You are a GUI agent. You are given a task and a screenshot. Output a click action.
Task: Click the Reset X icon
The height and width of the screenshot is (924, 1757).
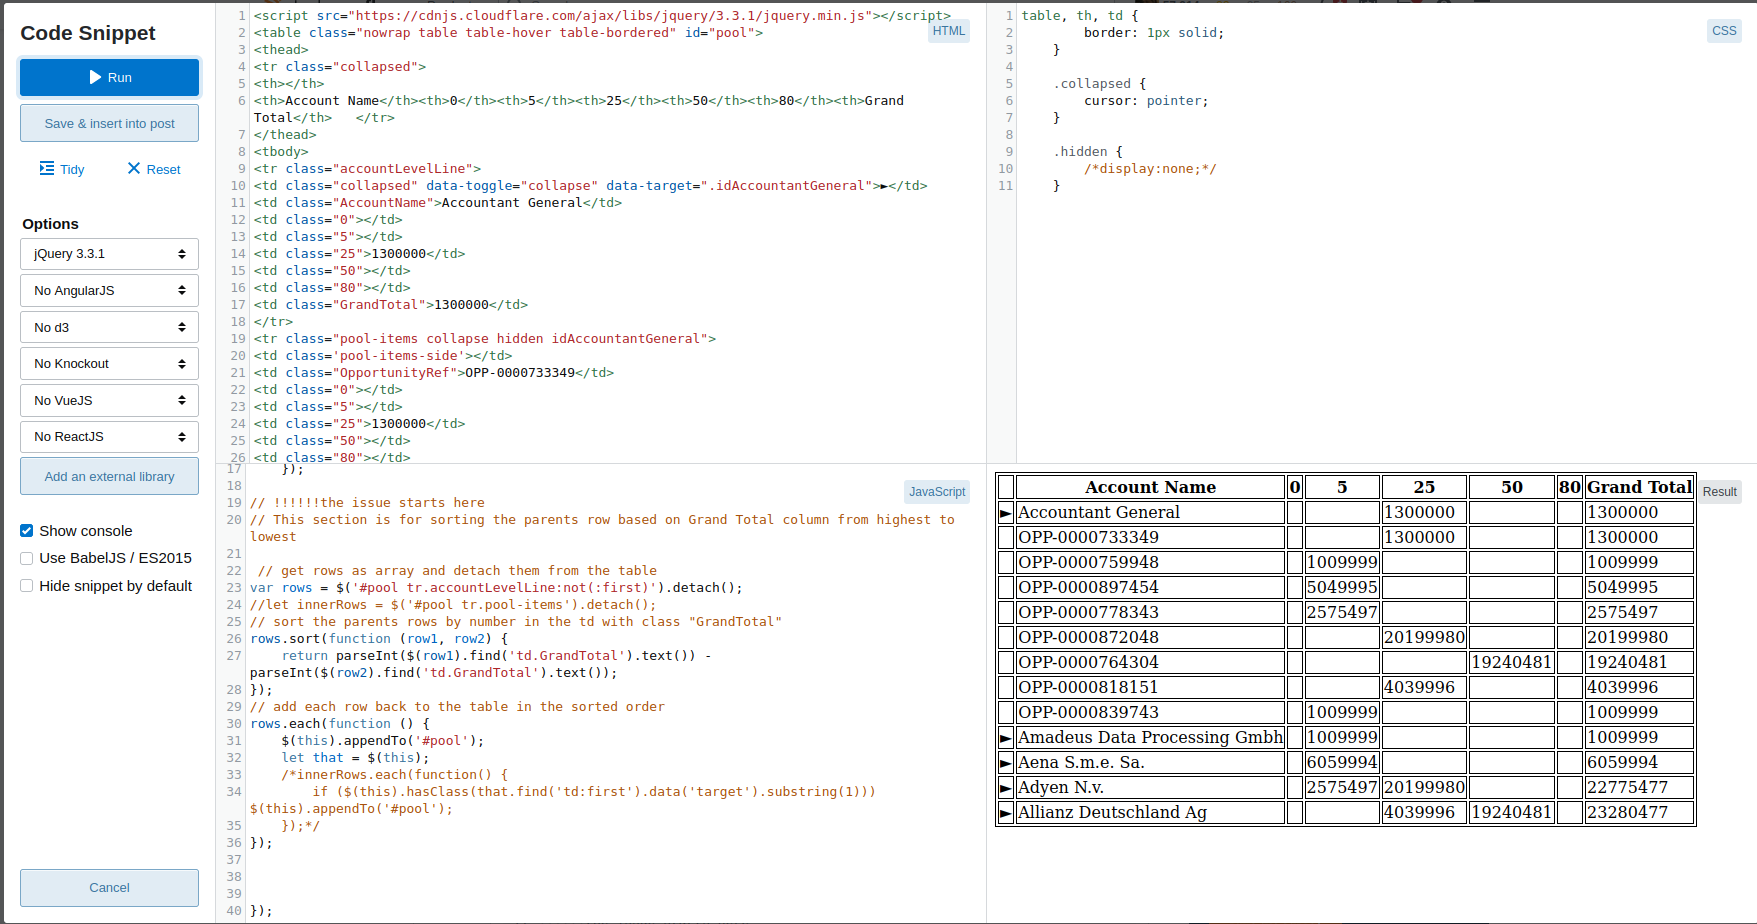point(134,168)
